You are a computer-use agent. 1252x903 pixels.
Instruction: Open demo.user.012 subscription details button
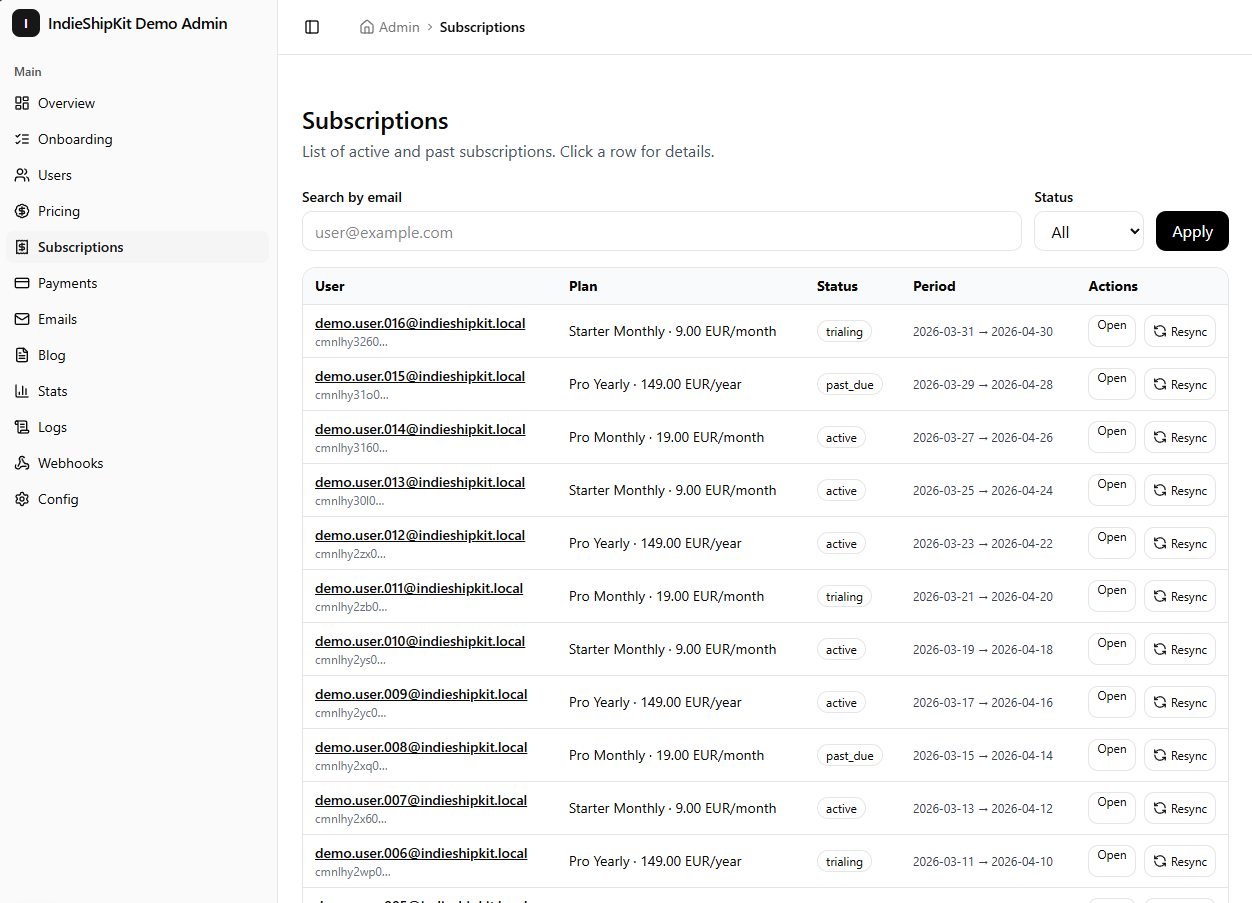click(1112, 543)
